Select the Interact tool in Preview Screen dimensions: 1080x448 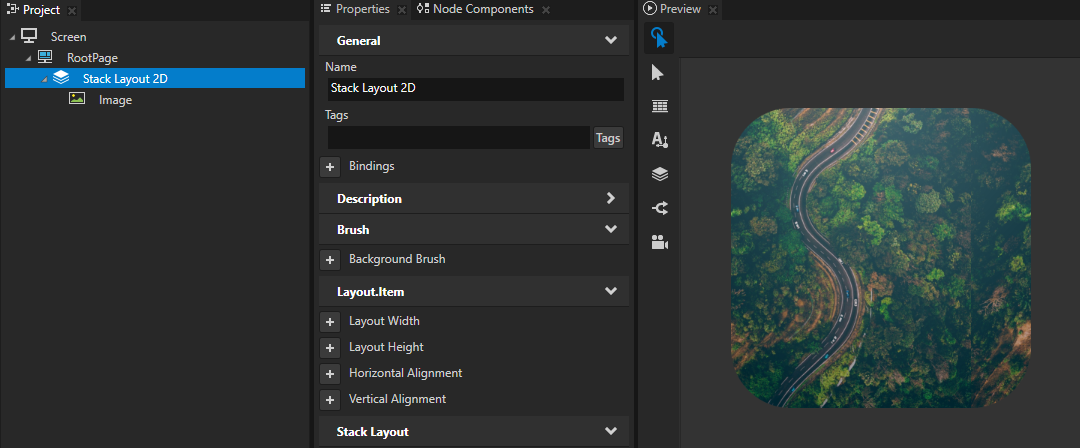(x=658, y=38)
